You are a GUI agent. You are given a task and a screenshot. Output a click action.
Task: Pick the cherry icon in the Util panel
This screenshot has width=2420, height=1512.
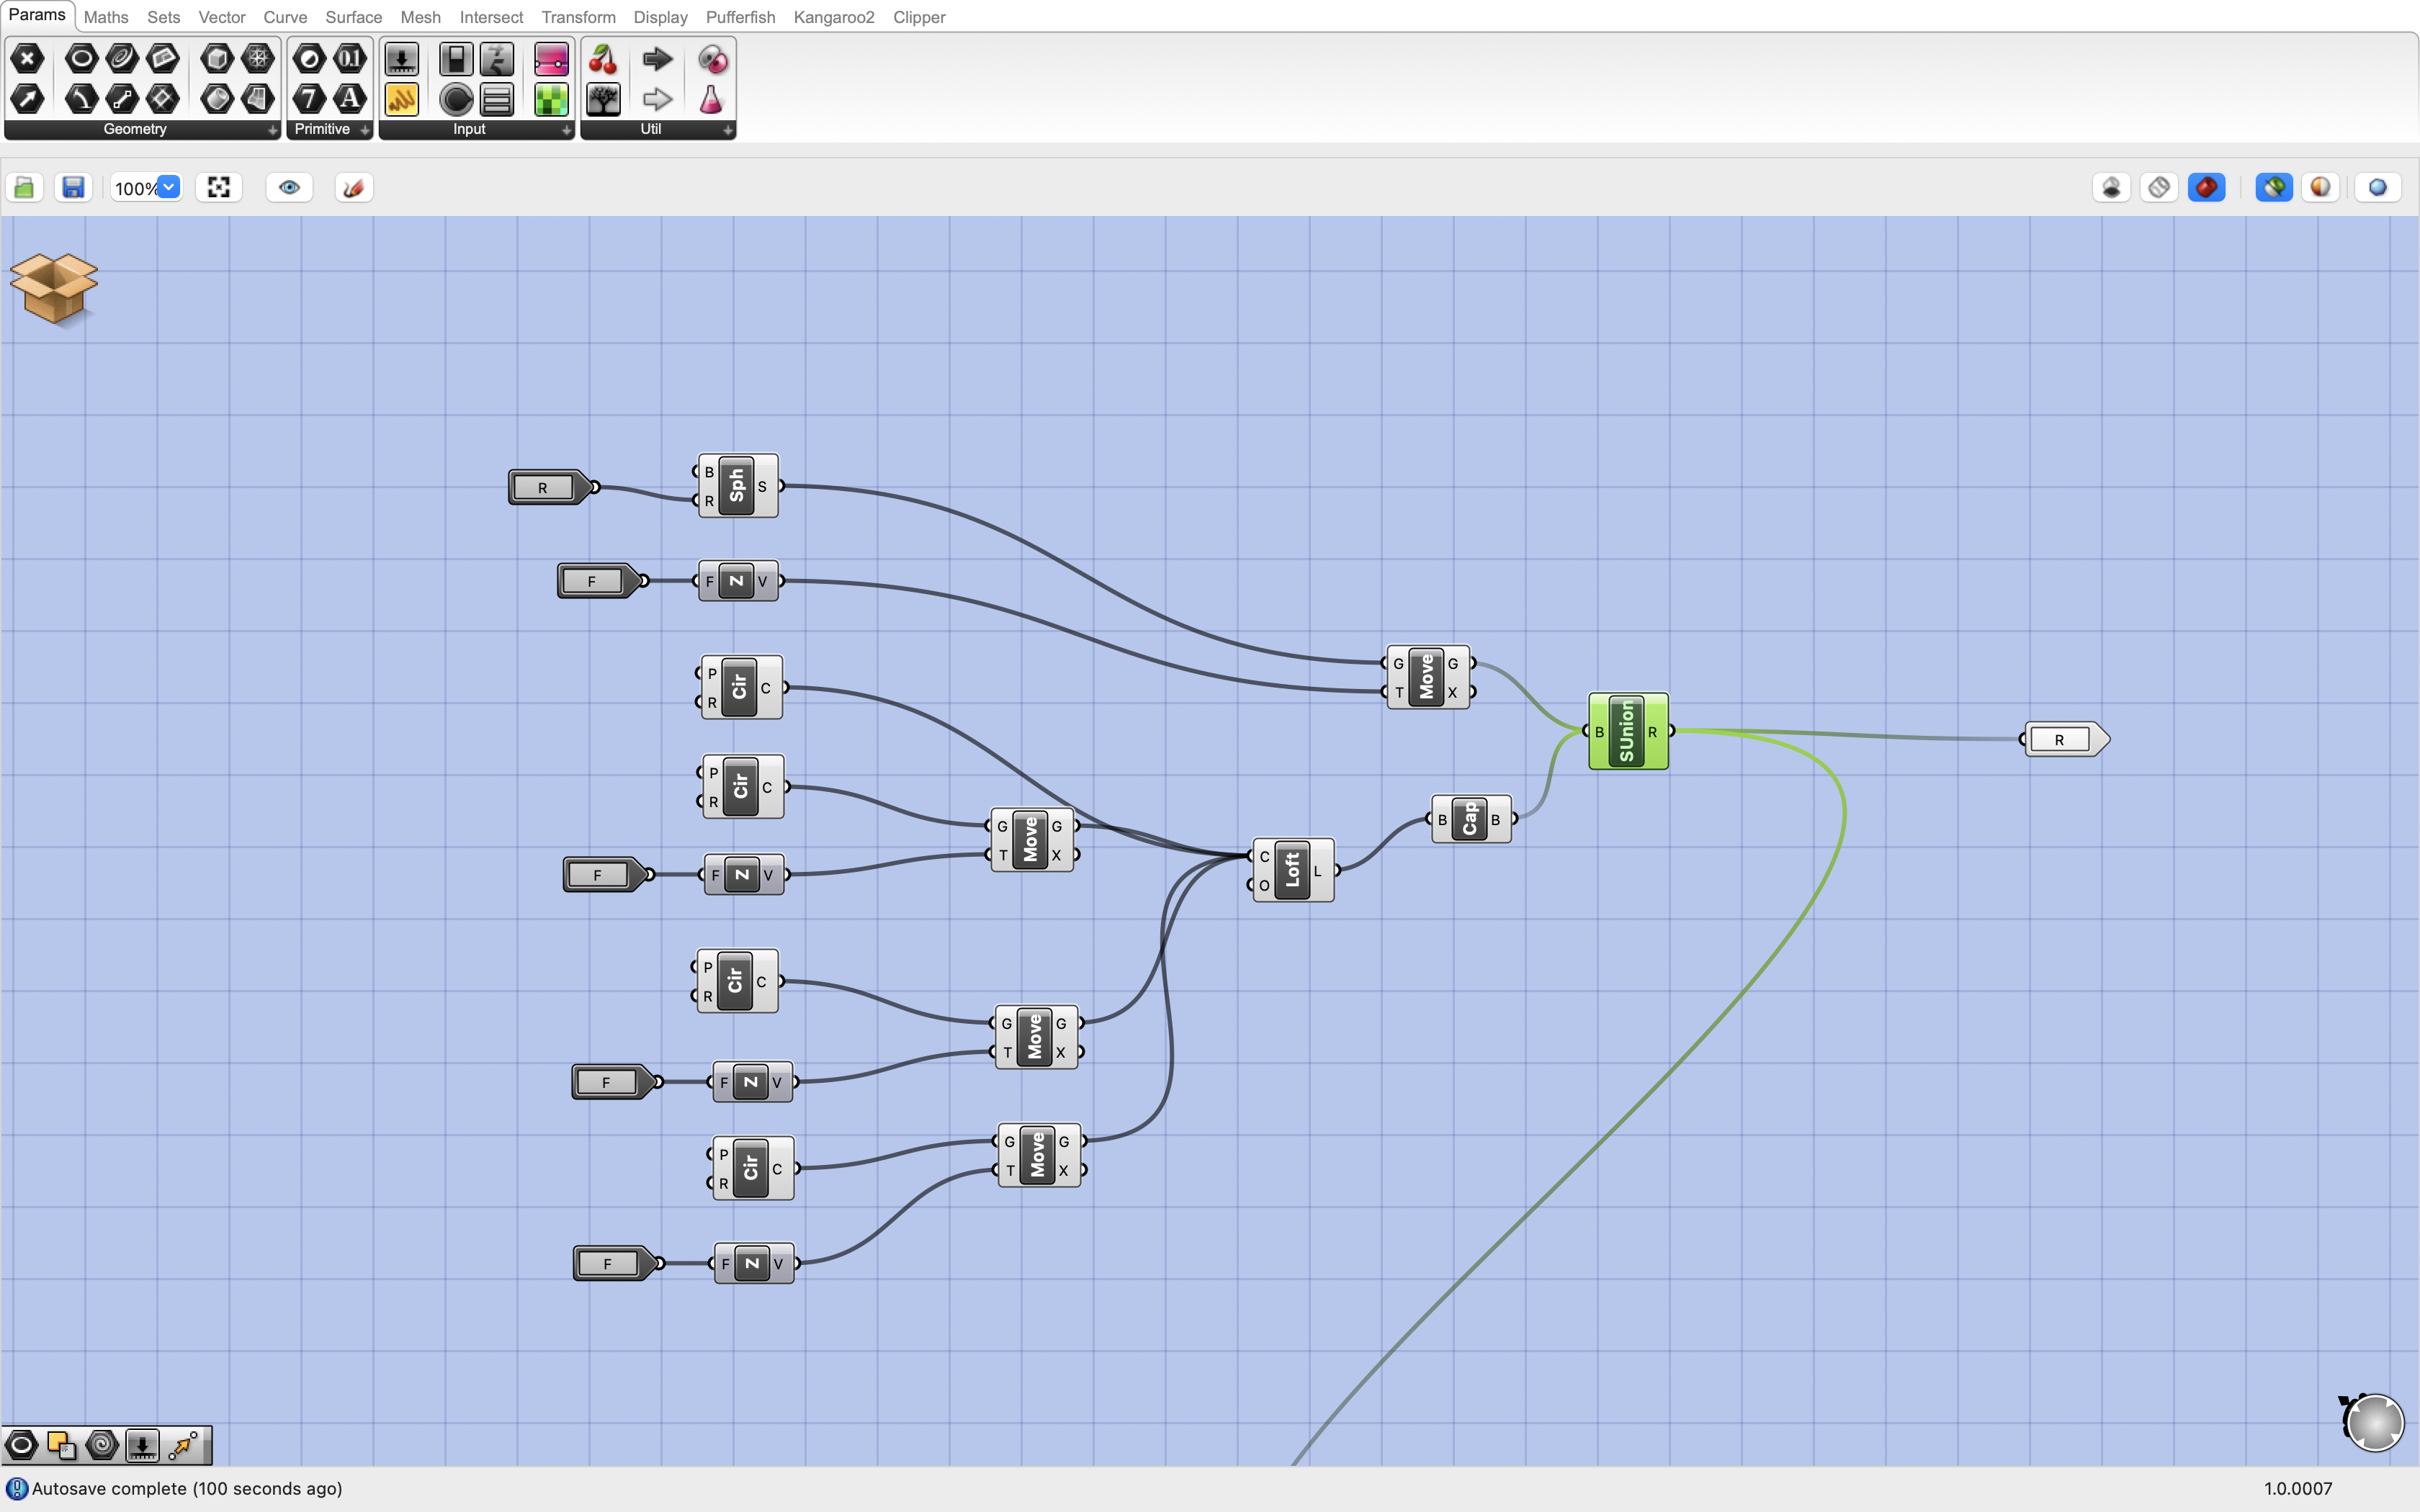tap(603, 60)
